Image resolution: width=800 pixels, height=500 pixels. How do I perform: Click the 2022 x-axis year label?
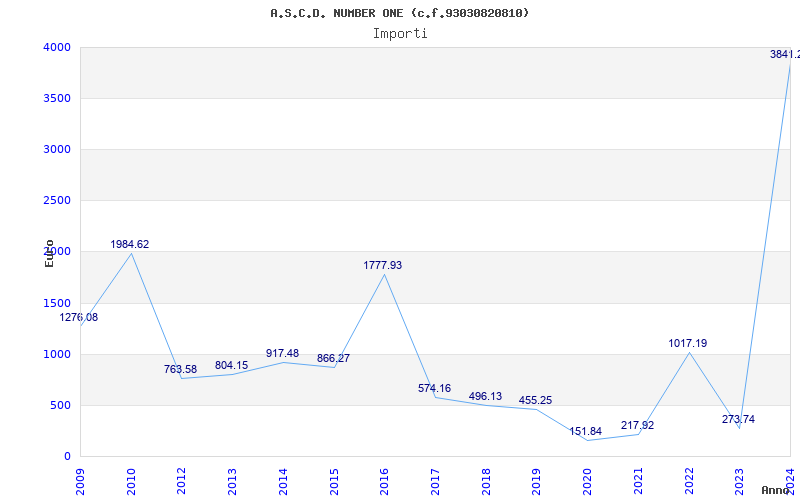tap(689, 481)
